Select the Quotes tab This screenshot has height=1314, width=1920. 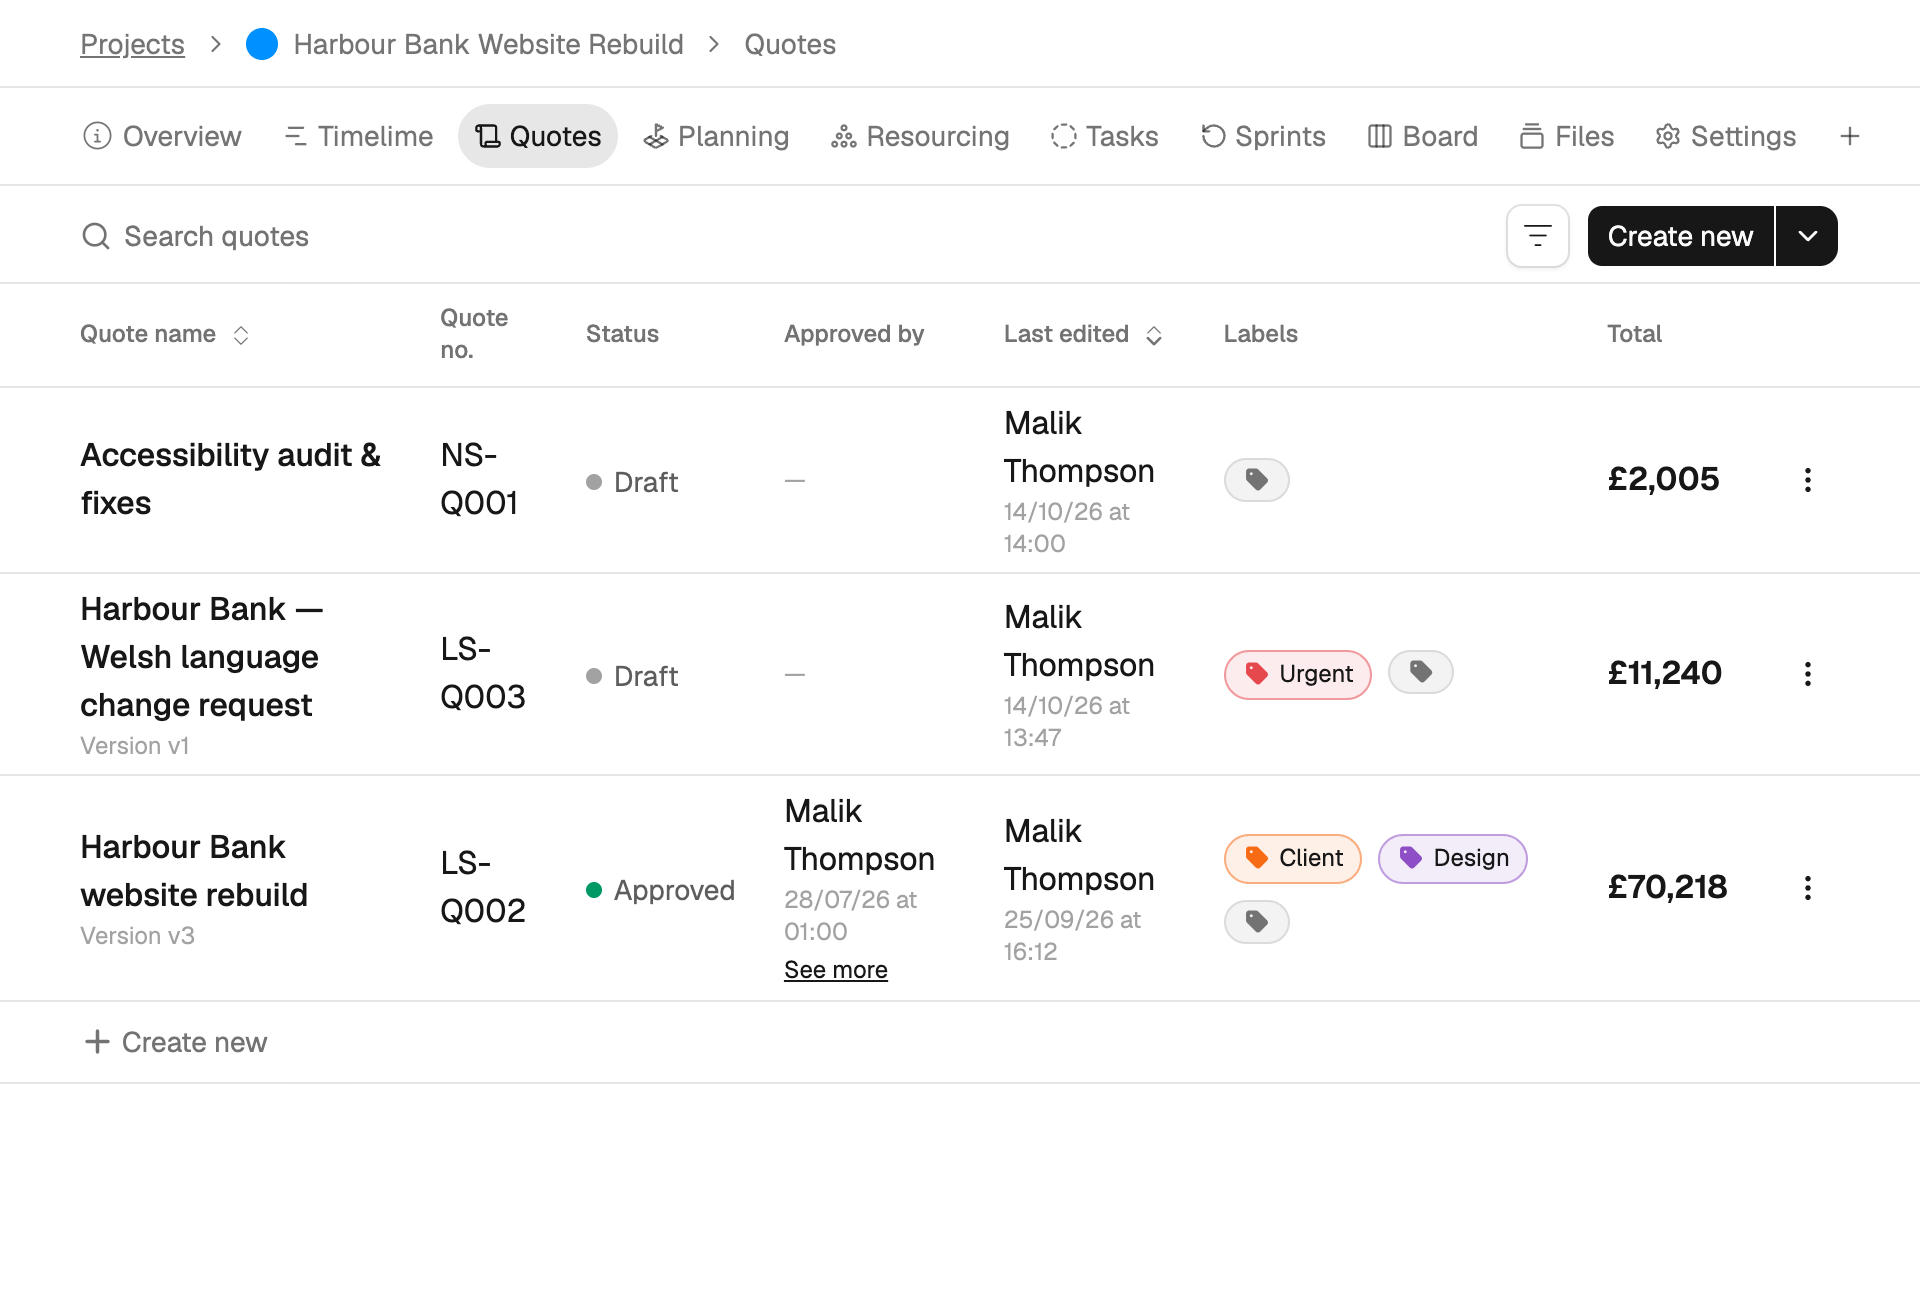pyautogui.click(x=538, y=136)
